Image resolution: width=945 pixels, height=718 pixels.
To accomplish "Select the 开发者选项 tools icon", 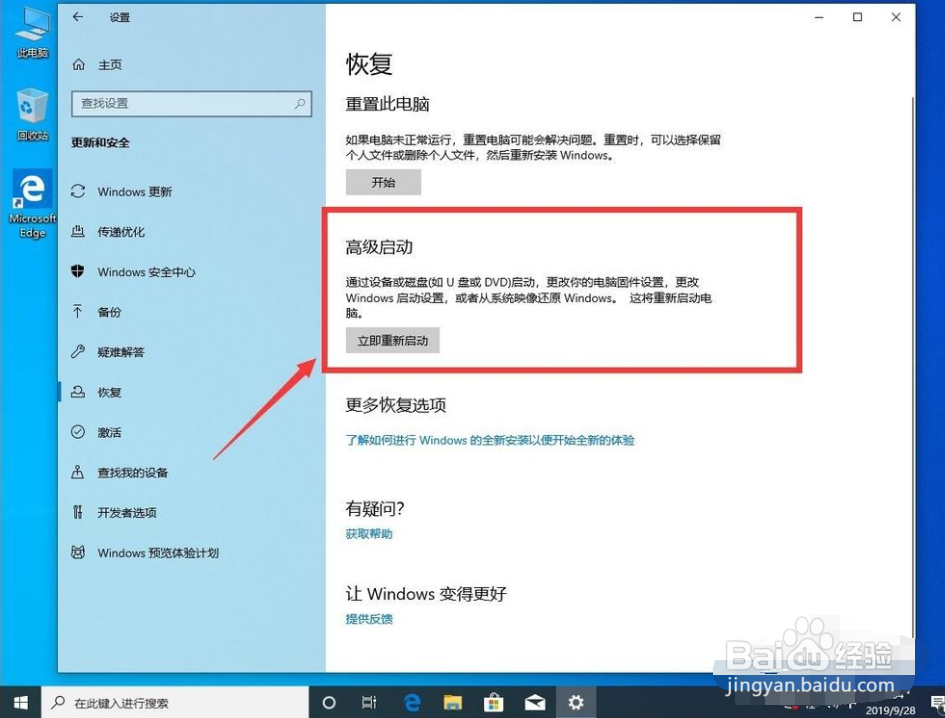I will pyautogui.click(x=78, y=512).
